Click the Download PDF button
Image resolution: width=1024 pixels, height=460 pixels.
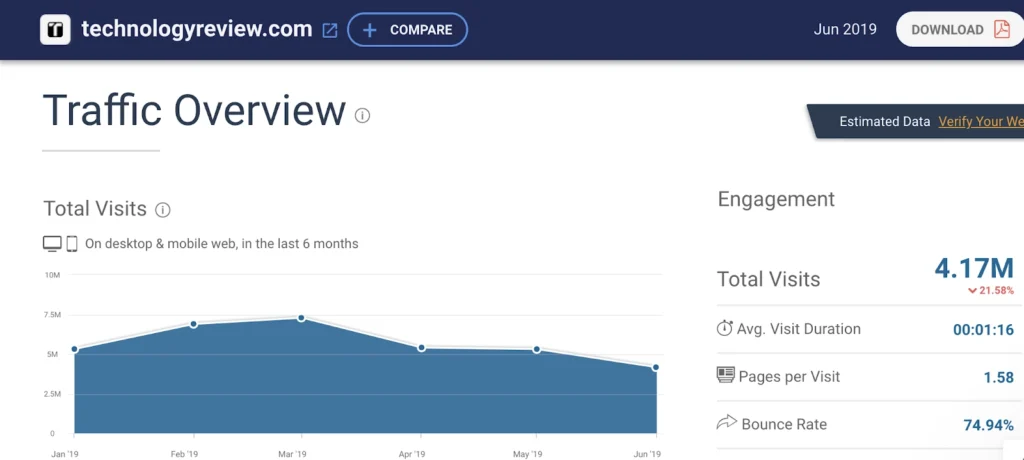959,29
